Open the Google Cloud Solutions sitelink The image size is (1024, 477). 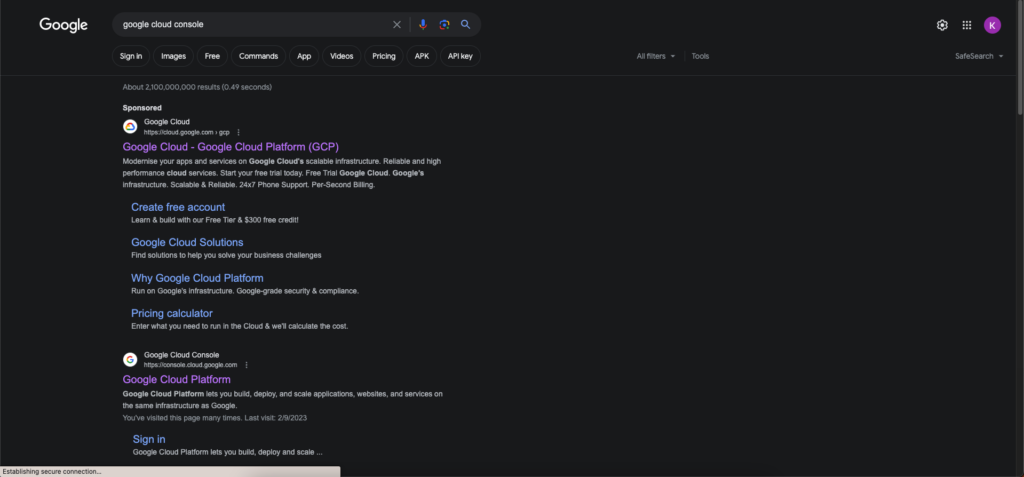[187, 242]
